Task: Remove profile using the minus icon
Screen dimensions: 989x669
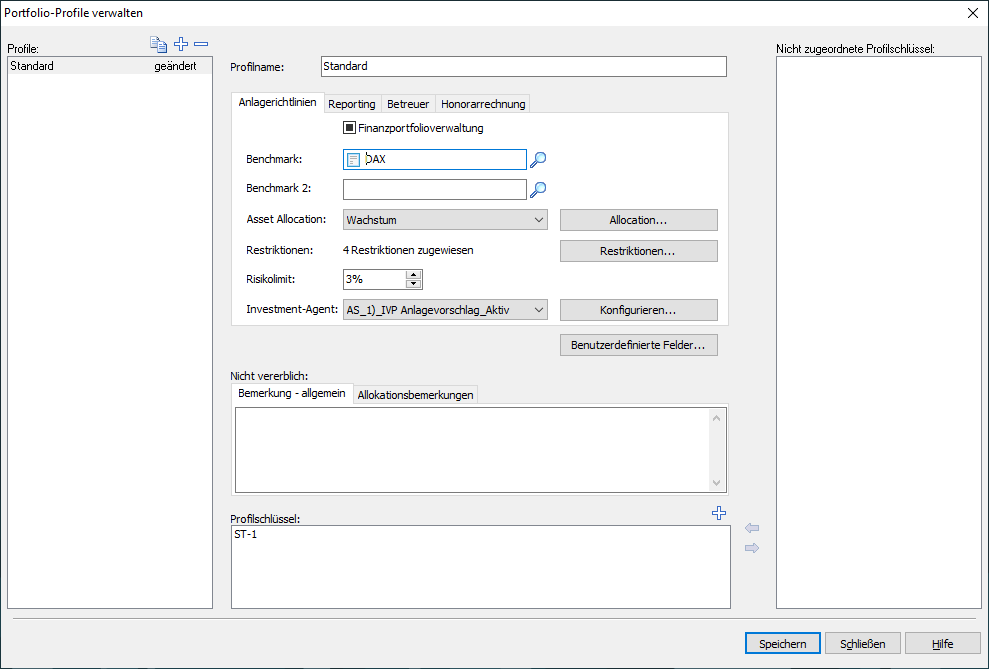Action: [201, 44]
